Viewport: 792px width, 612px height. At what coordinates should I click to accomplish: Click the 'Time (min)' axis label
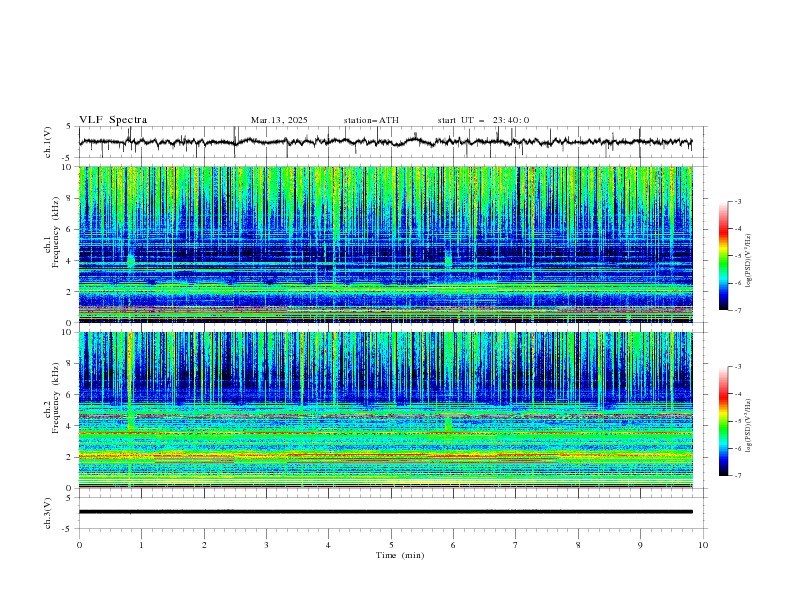coord(400,555)
